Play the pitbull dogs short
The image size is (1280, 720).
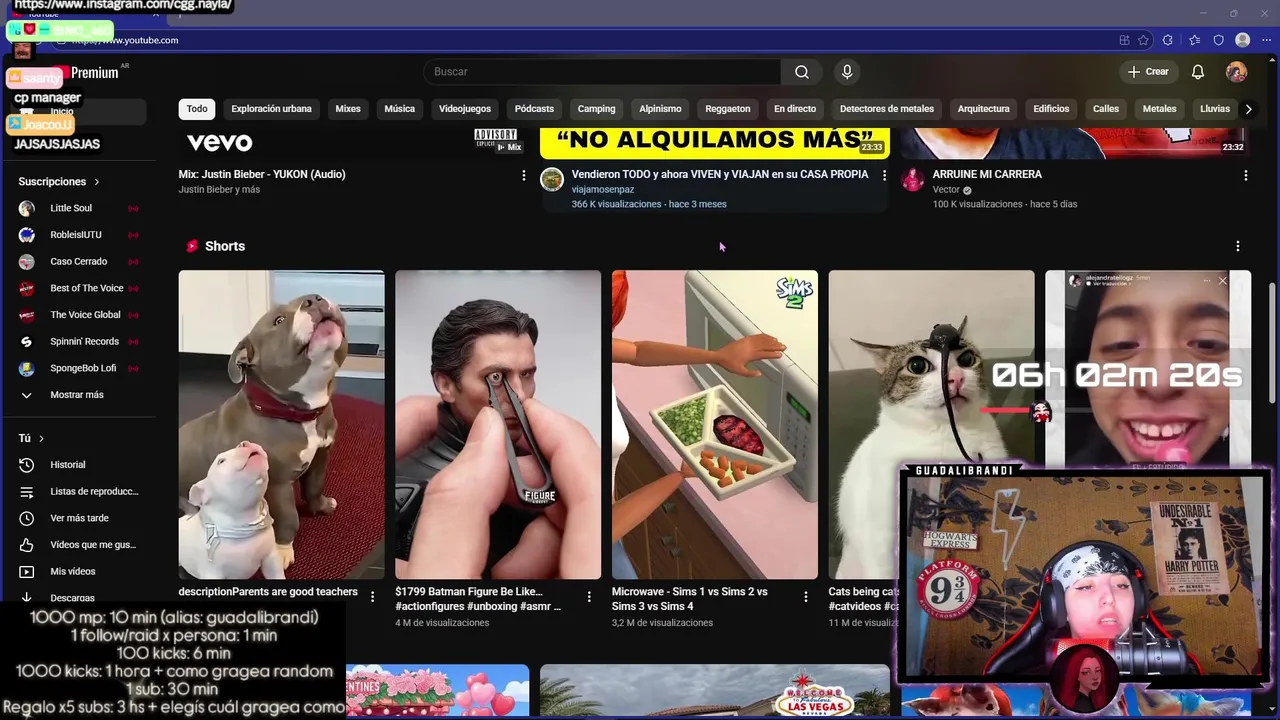pos(281,425)
